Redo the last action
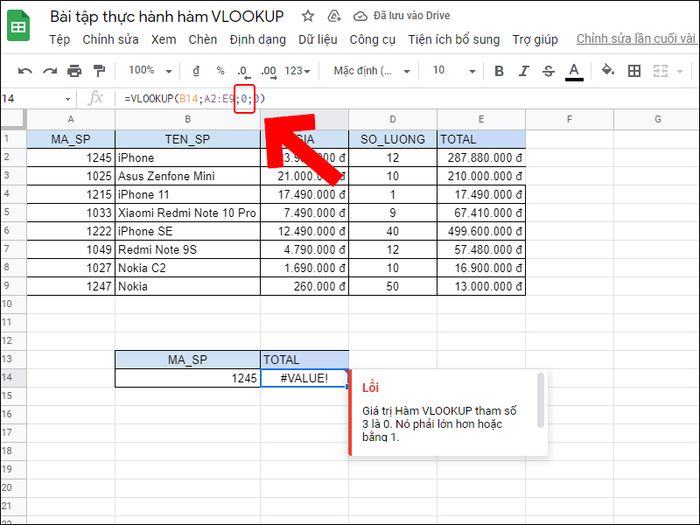Viewport: 700px width, 525px height. 50,71
